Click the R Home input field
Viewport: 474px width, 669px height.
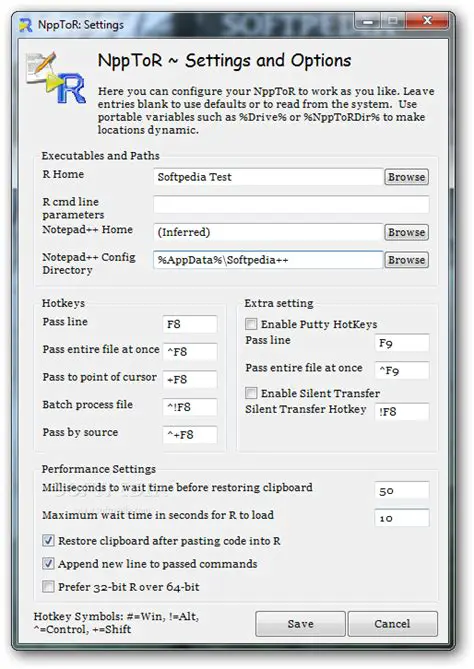click(x=268, y=177)
